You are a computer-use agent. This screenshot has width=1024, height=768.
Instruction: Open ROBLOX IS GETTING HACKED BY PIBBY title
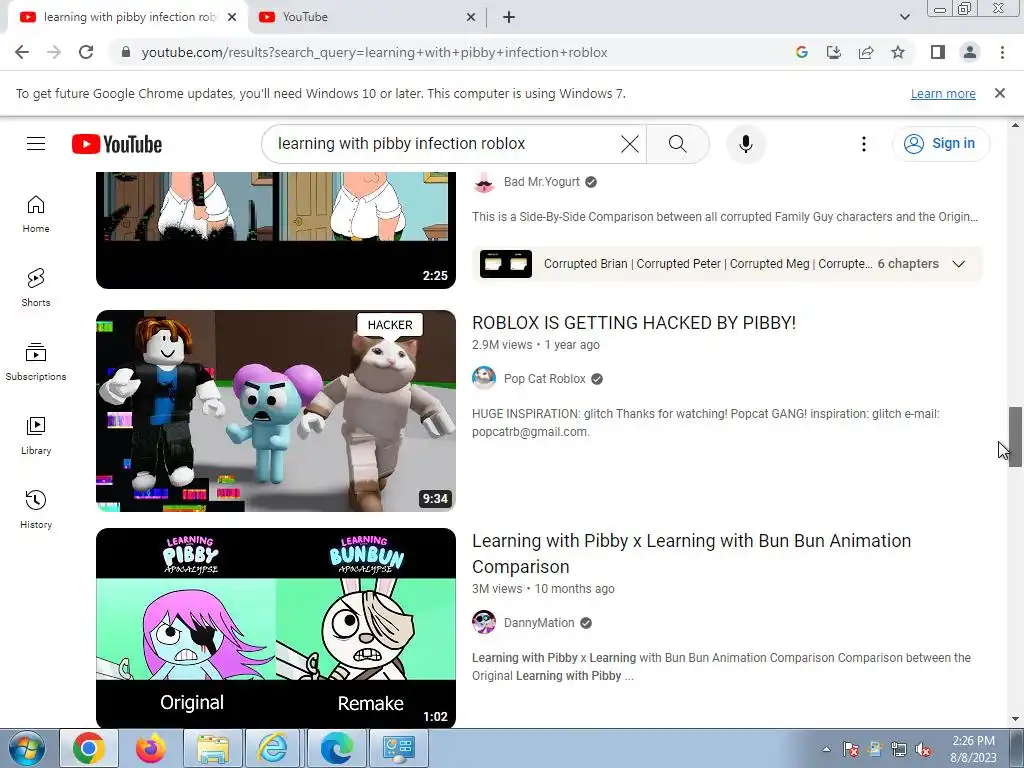pyautogui.click(x=633, y=323)
